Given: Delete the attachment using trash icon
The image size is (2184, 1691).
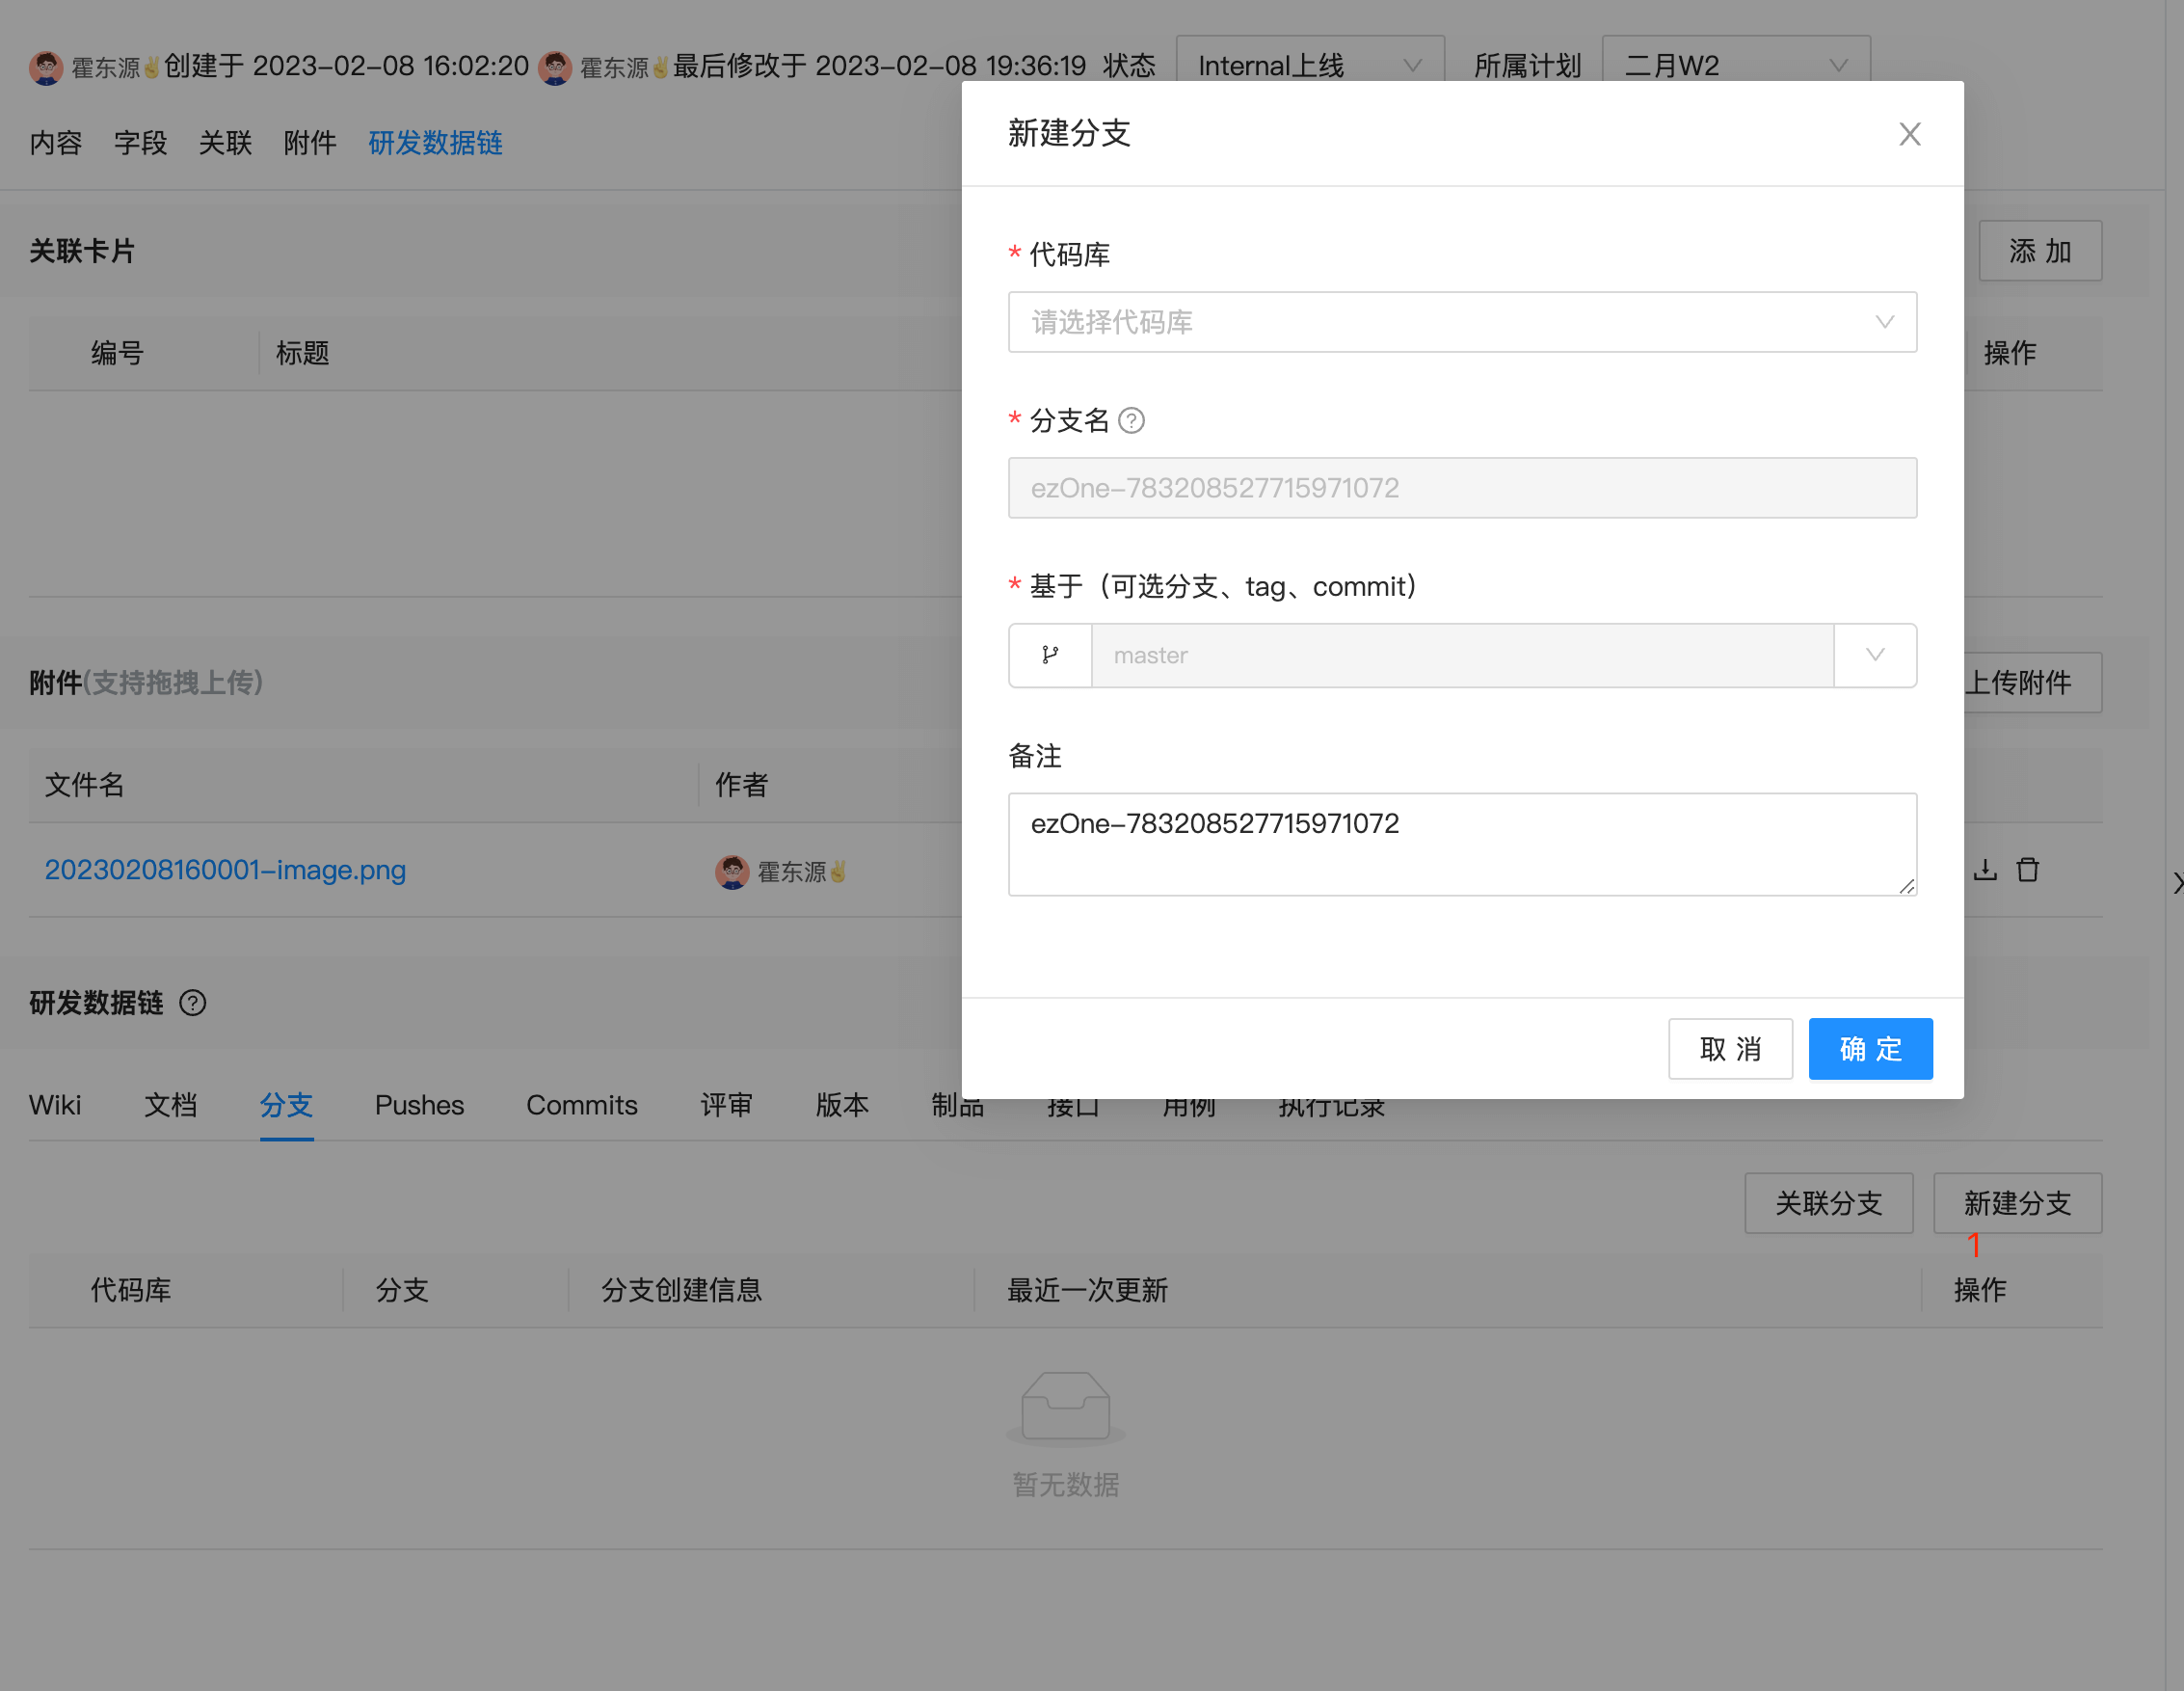Looking at the screenshot, I should coord(2027,870).
